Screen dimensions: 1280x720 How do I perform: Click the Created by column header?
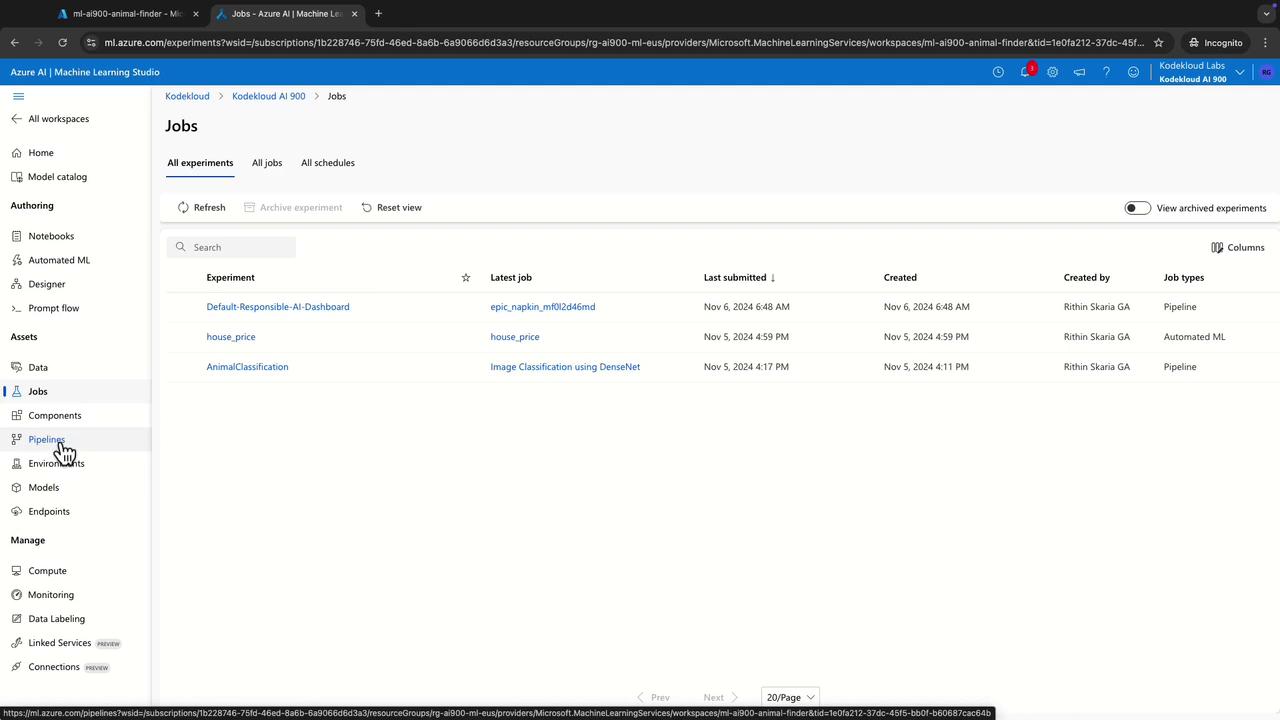pyautogui.click(x=1087, y=278)
